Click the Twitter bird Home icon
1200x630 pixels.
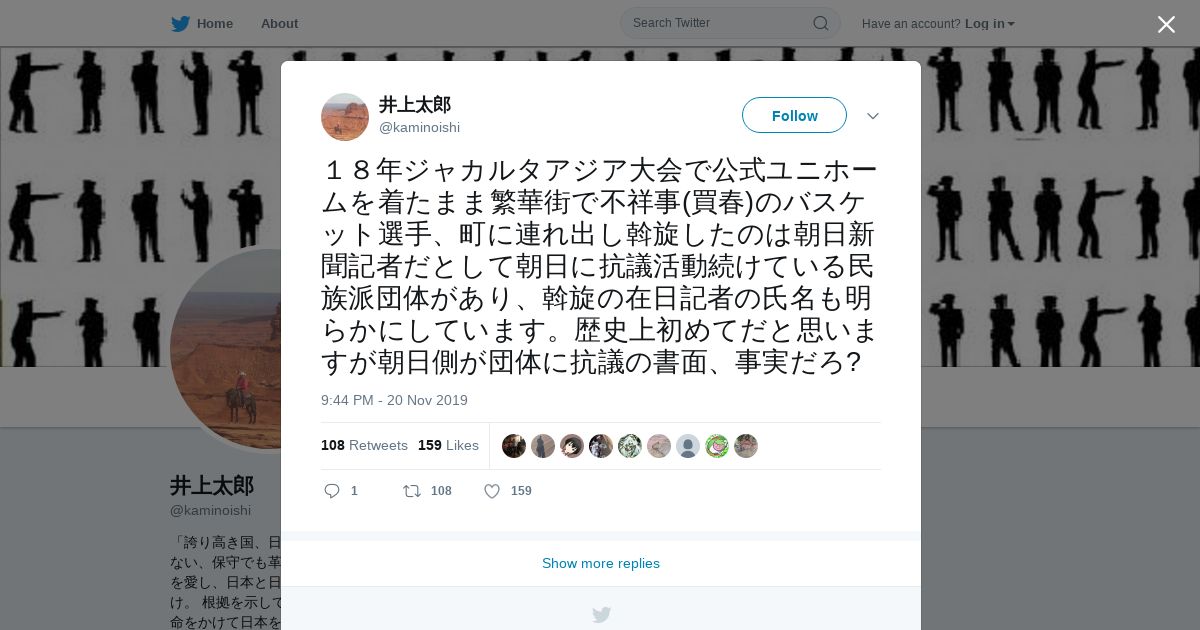[180, 23]
